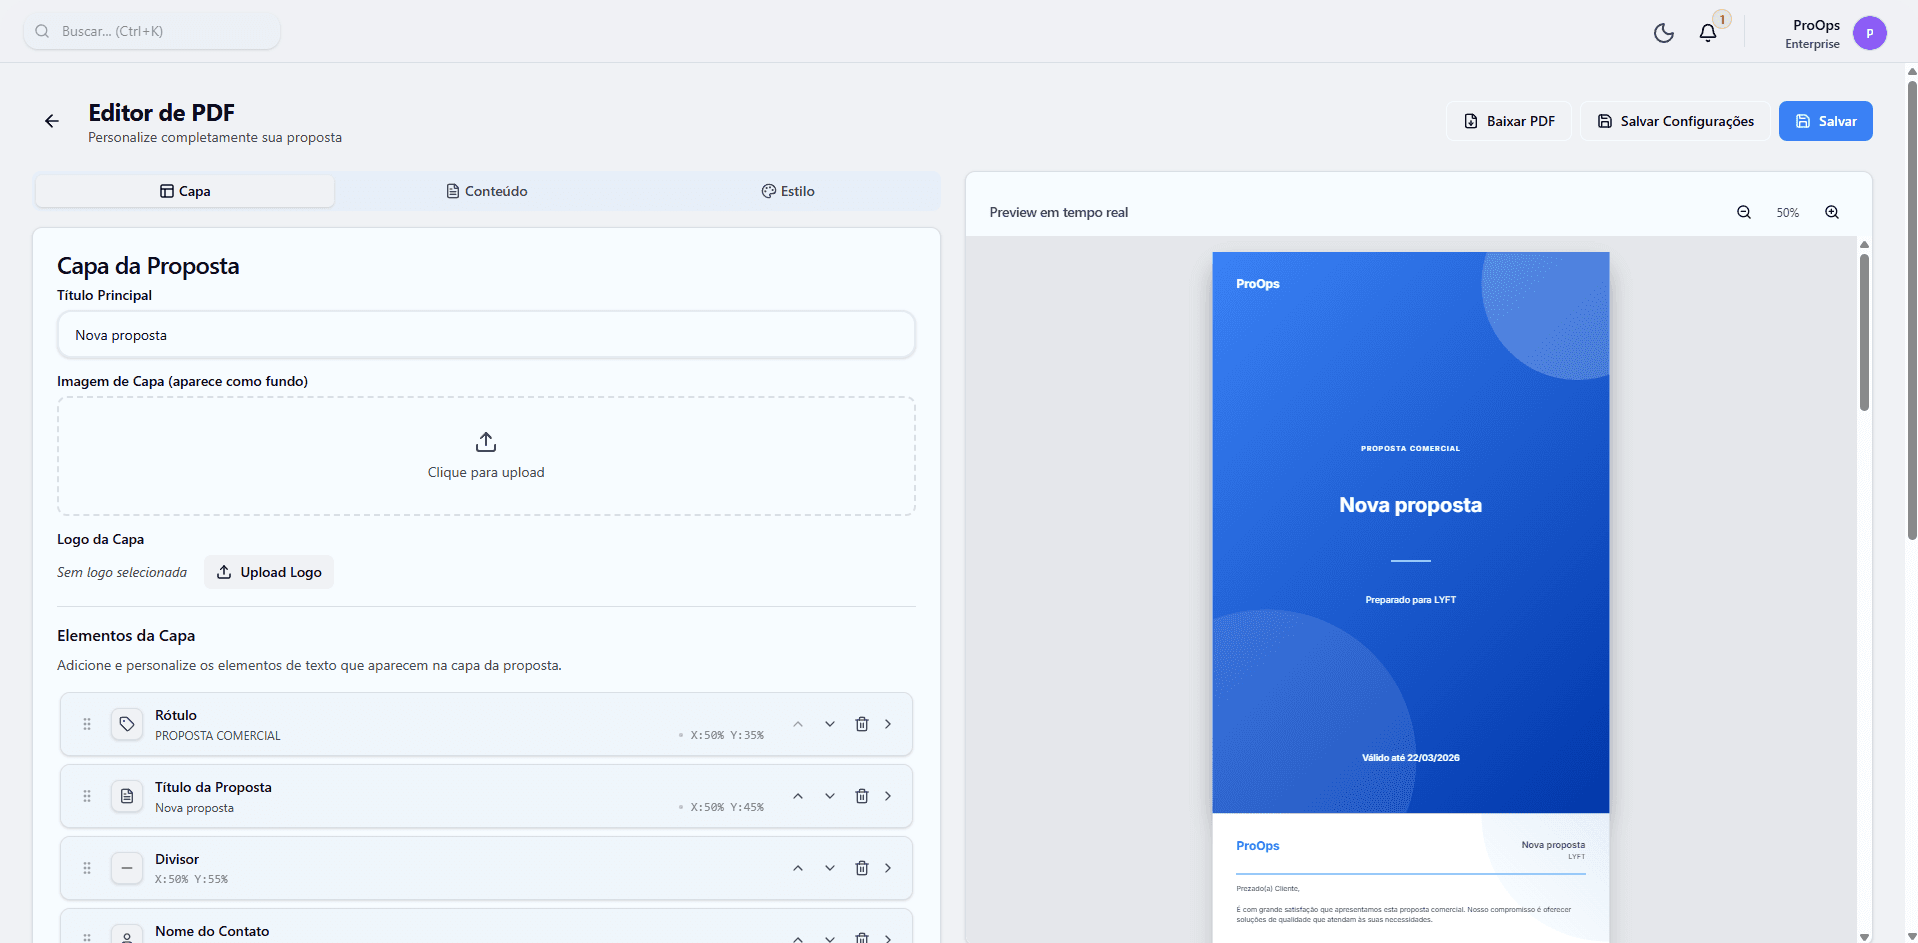The width and height of the screenshot is (1918, 943).
Task: Switch to the Conteúdo tab
Action: click(486, 190)
